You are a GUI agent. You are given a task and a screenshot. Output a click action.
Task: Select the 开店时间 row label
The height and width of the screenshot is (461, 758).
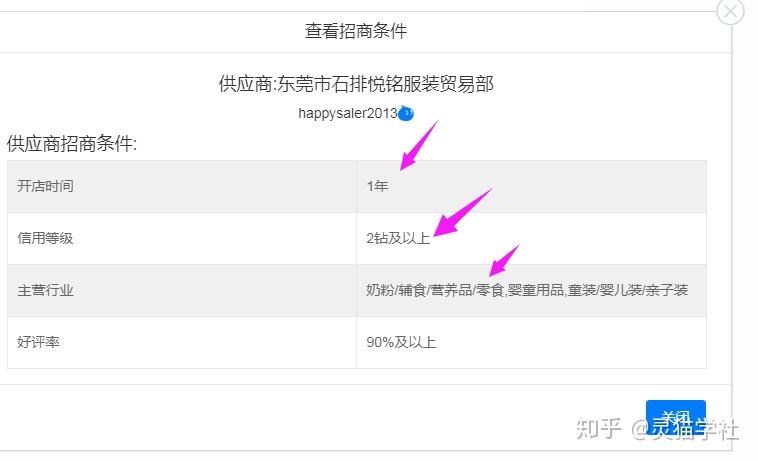pyautogui.click(x=45, y=186)
